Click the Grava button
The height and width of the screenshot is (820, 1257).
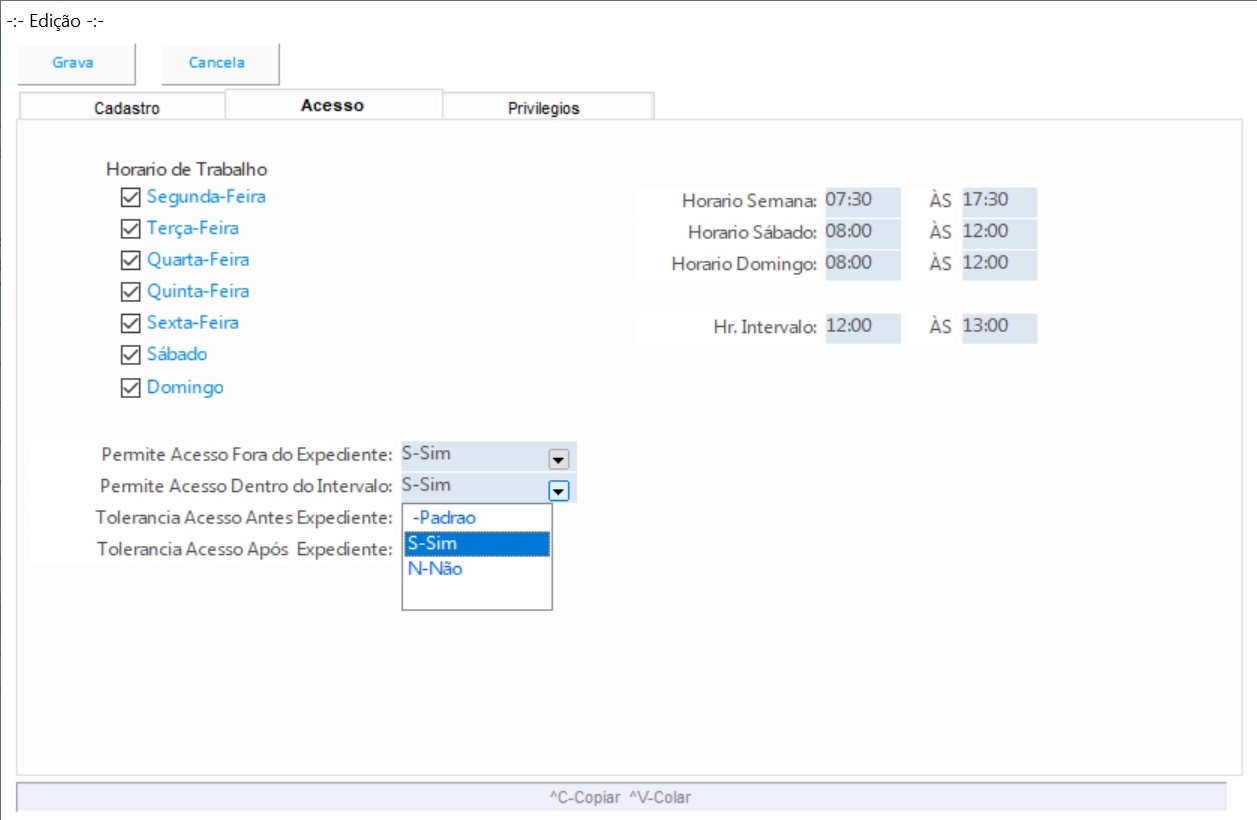74,63
